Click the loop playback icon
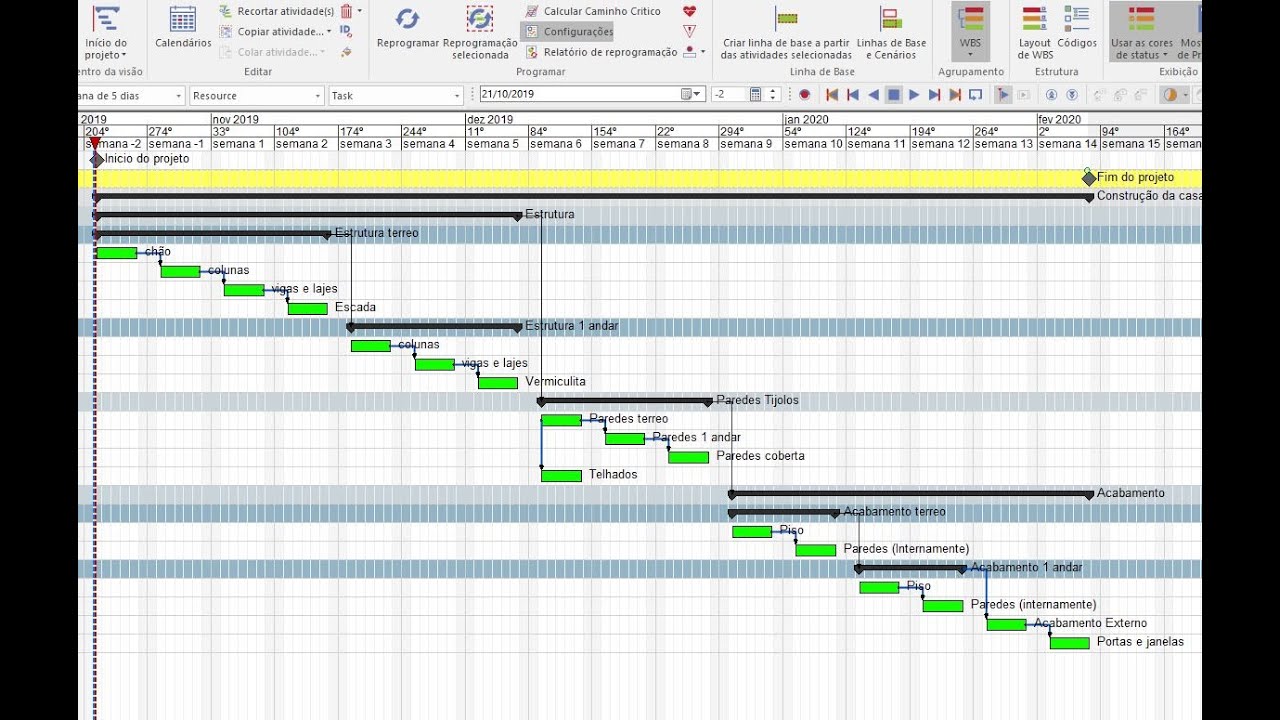The height and width of the screenshot is (720, 1280). click(x=975, y=95)
